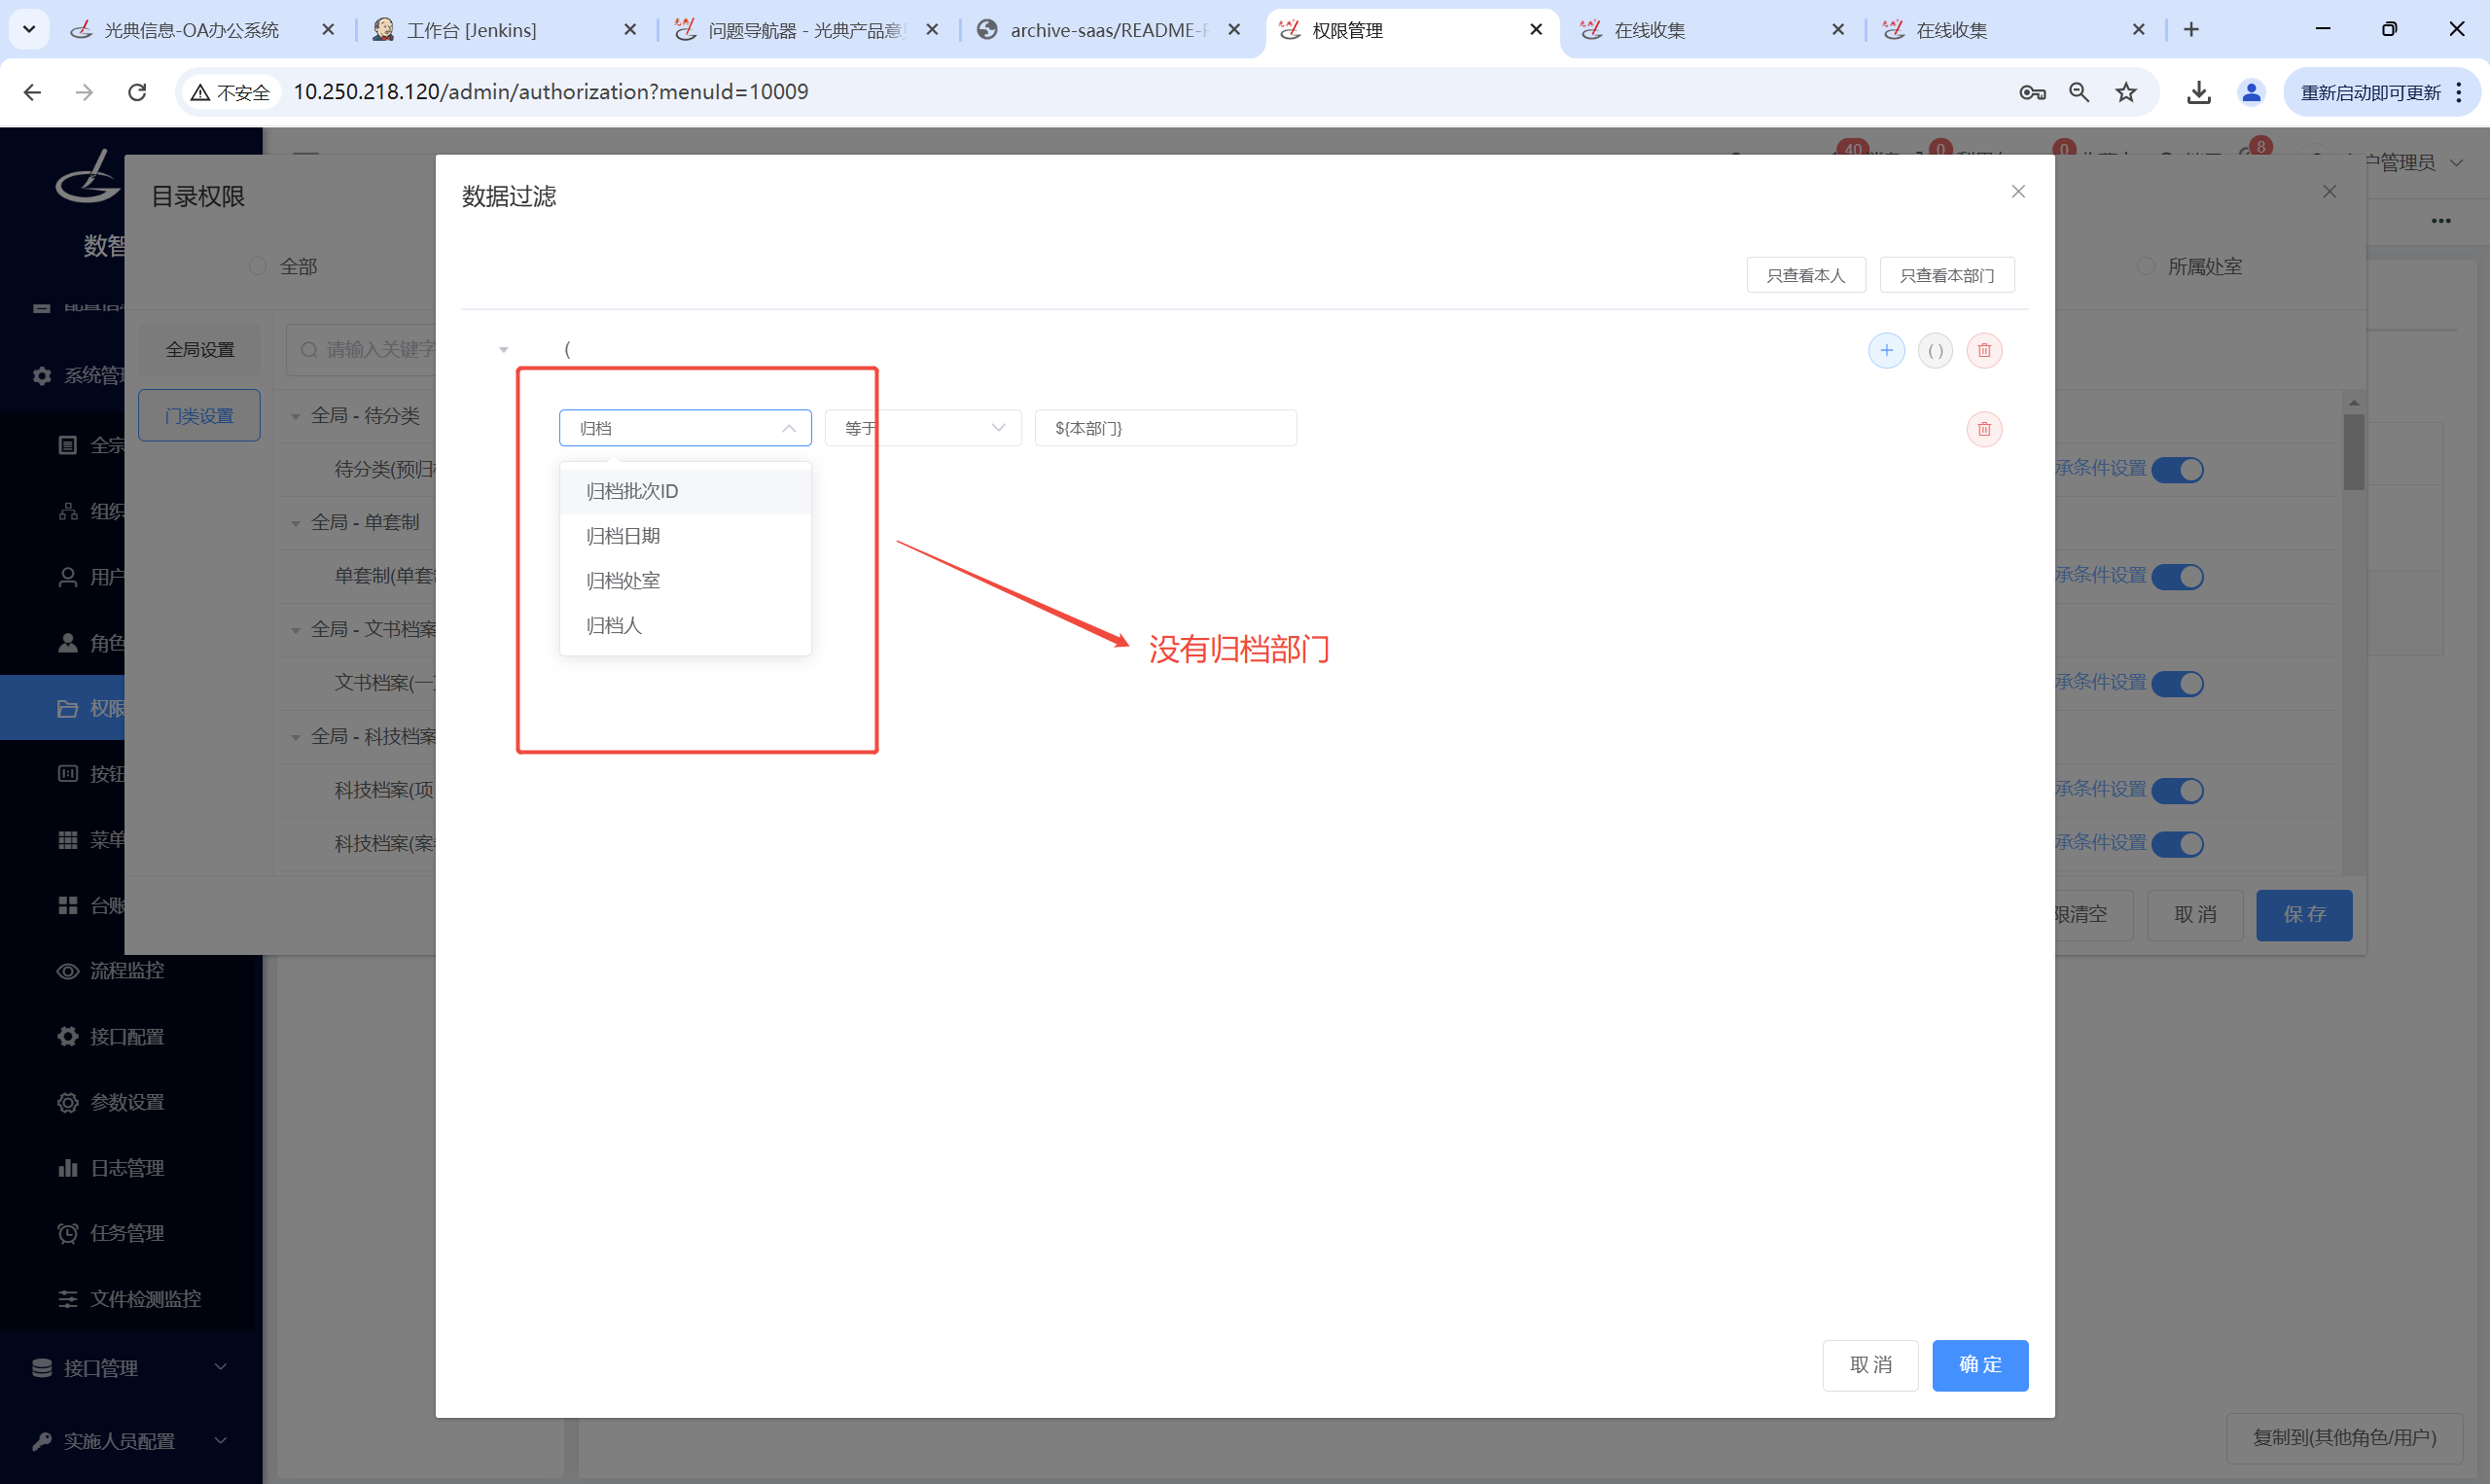Open the tab search chevron at the top left
The width and height of the screenshot is (2490, 1484).
point(29,30)
